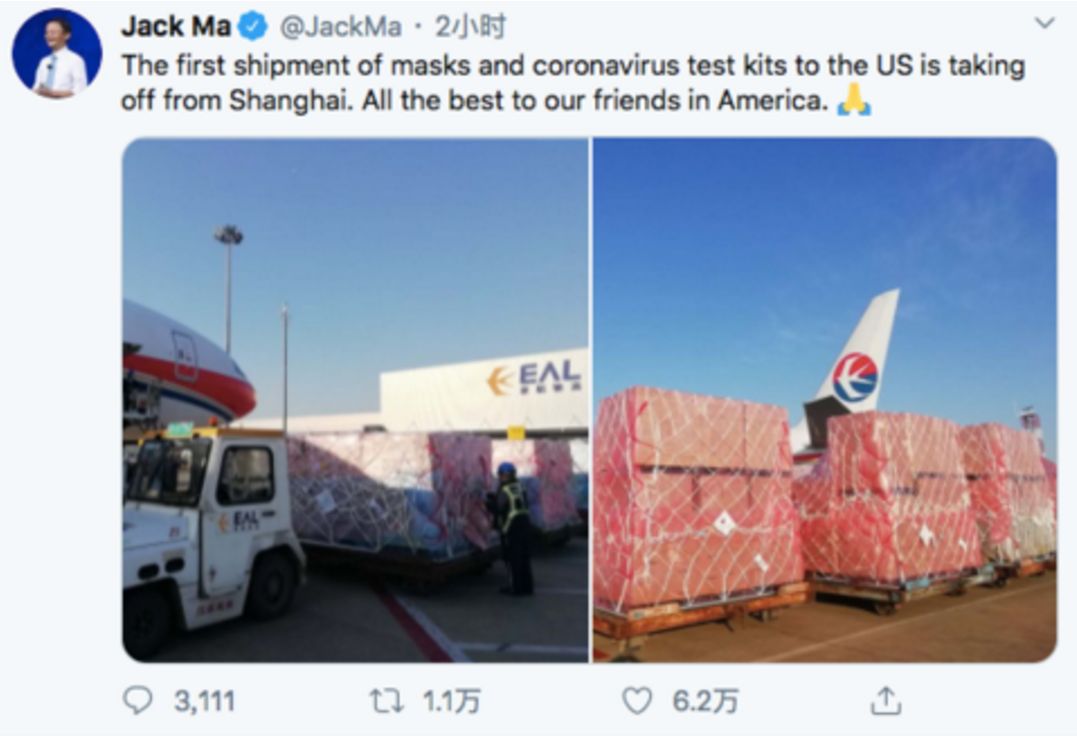Open Jack Ma's profile avatar

(x=57, y=54)
